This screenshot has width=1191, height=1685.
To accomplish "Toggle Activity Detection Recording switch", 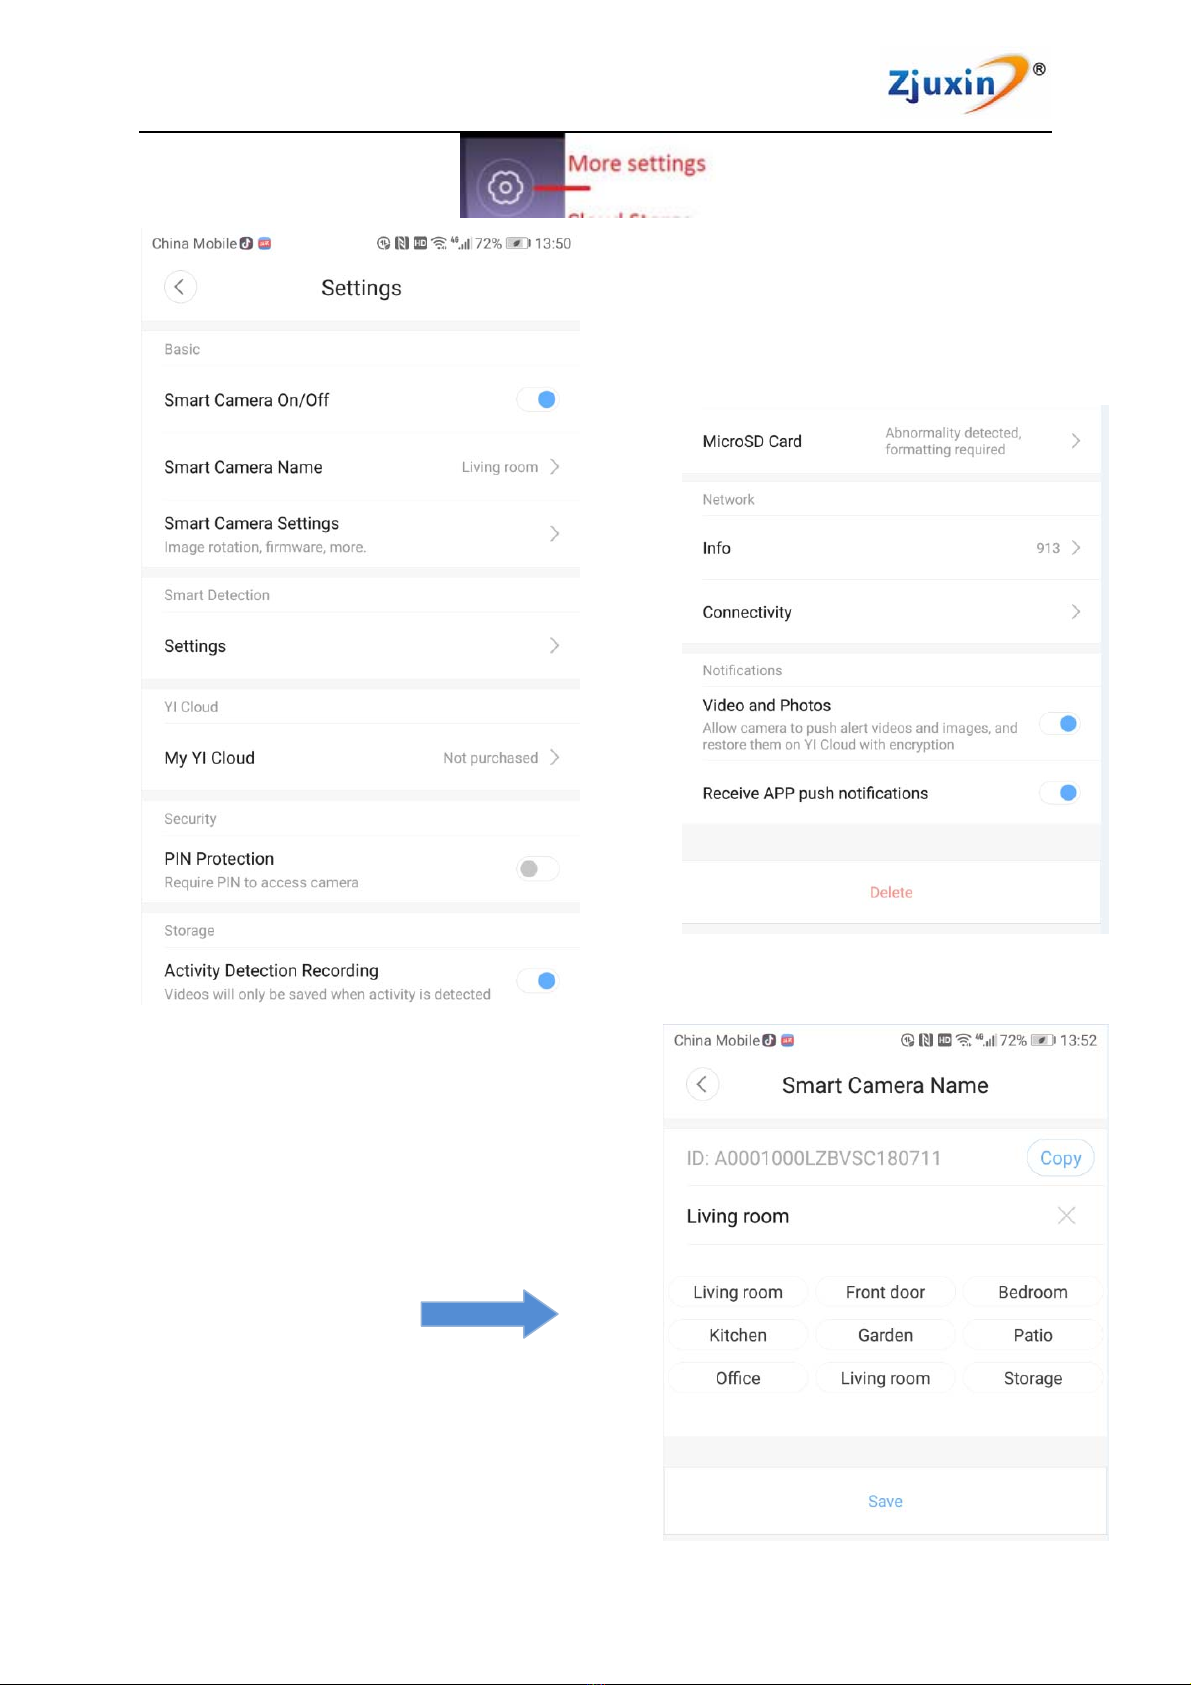I will pos(538,981).
